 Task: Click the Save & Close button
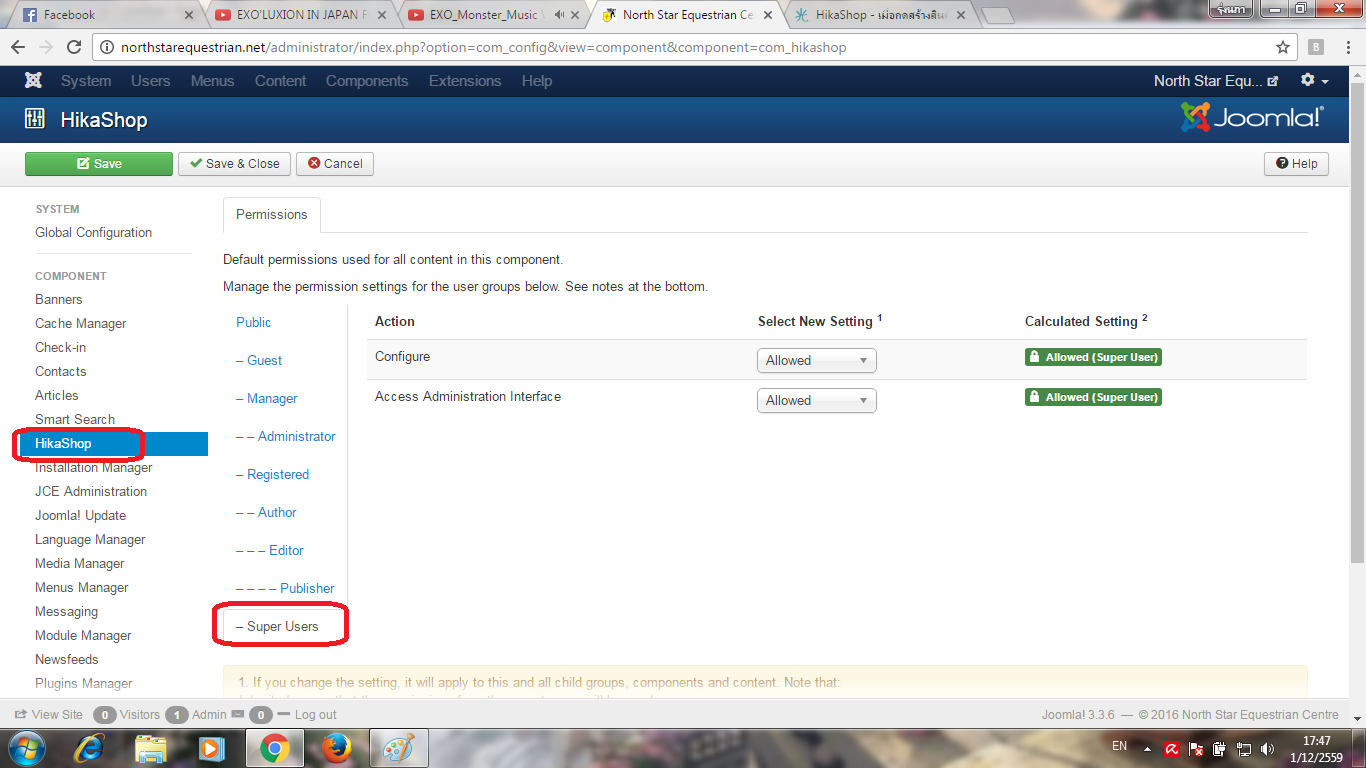click(x=235, y=164)
